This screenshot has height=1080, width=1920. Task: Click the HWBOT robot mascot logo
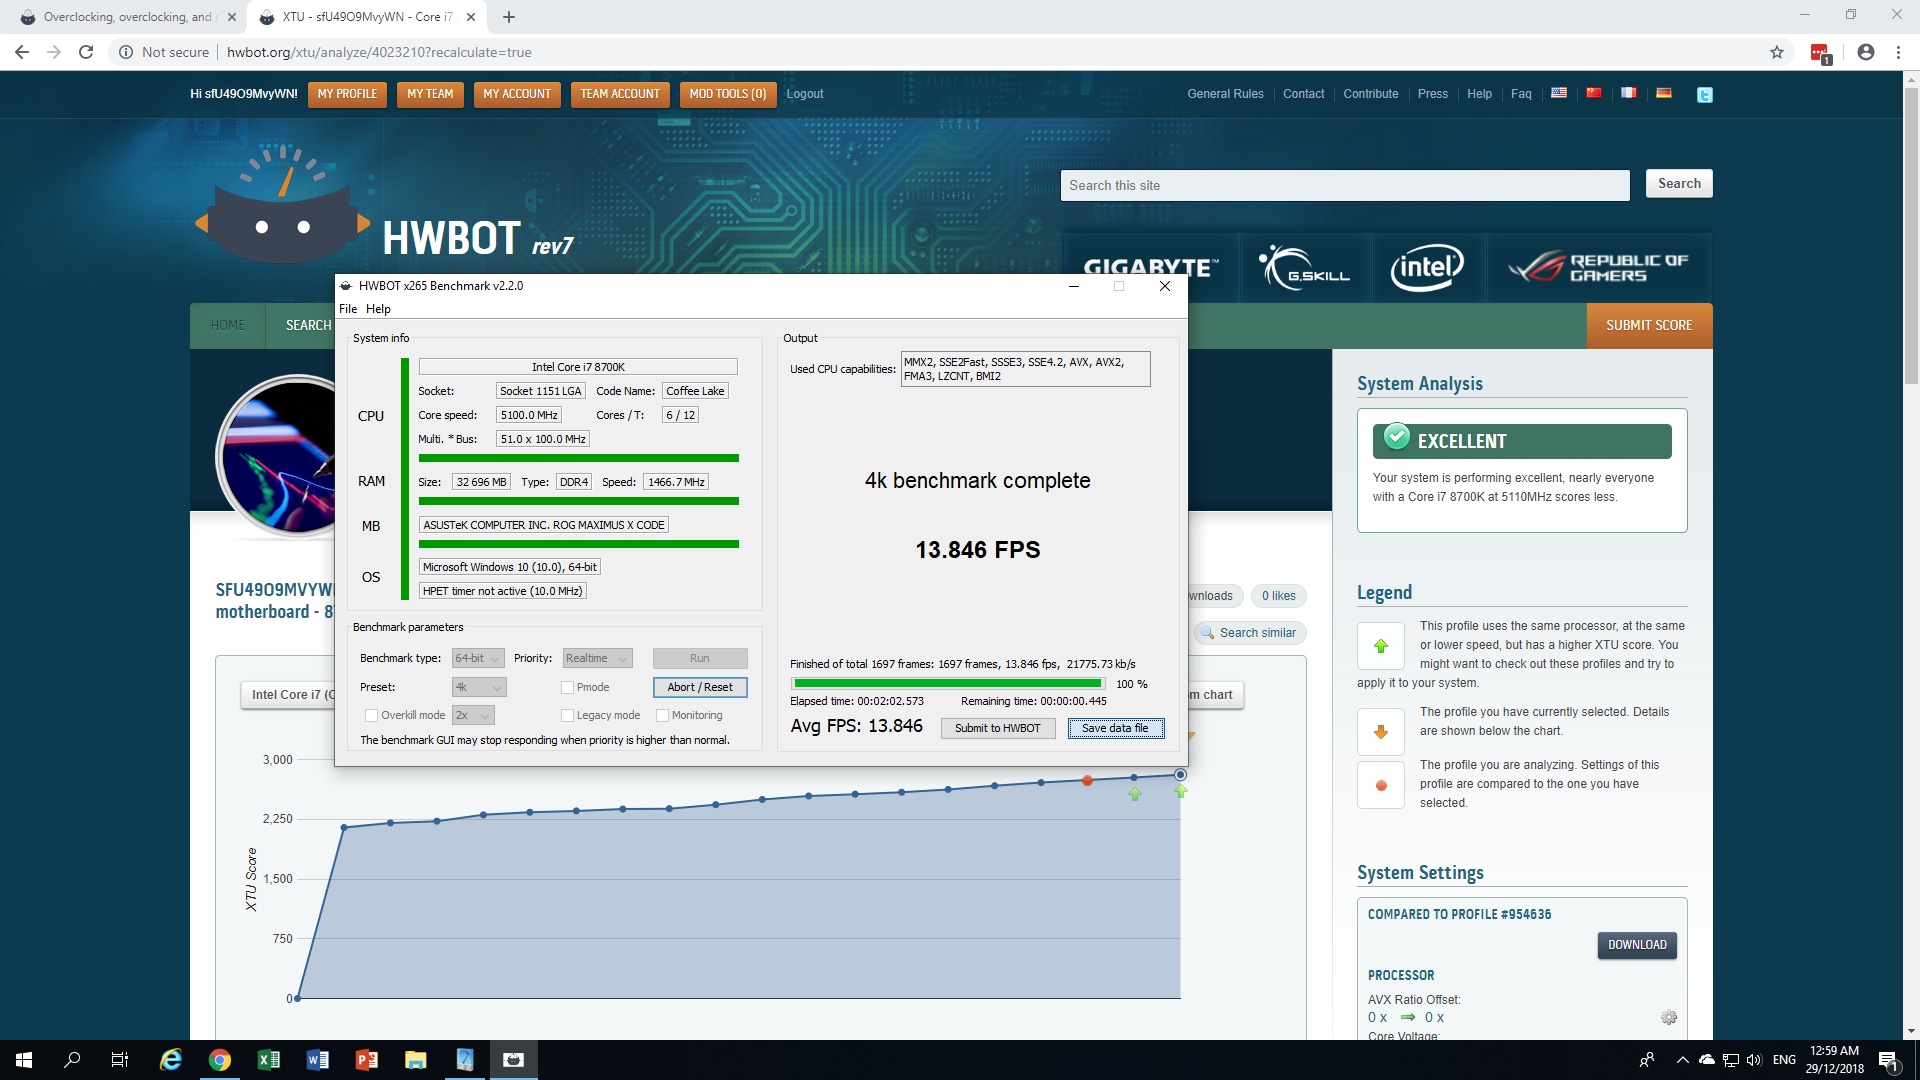(x=283, y=204)
